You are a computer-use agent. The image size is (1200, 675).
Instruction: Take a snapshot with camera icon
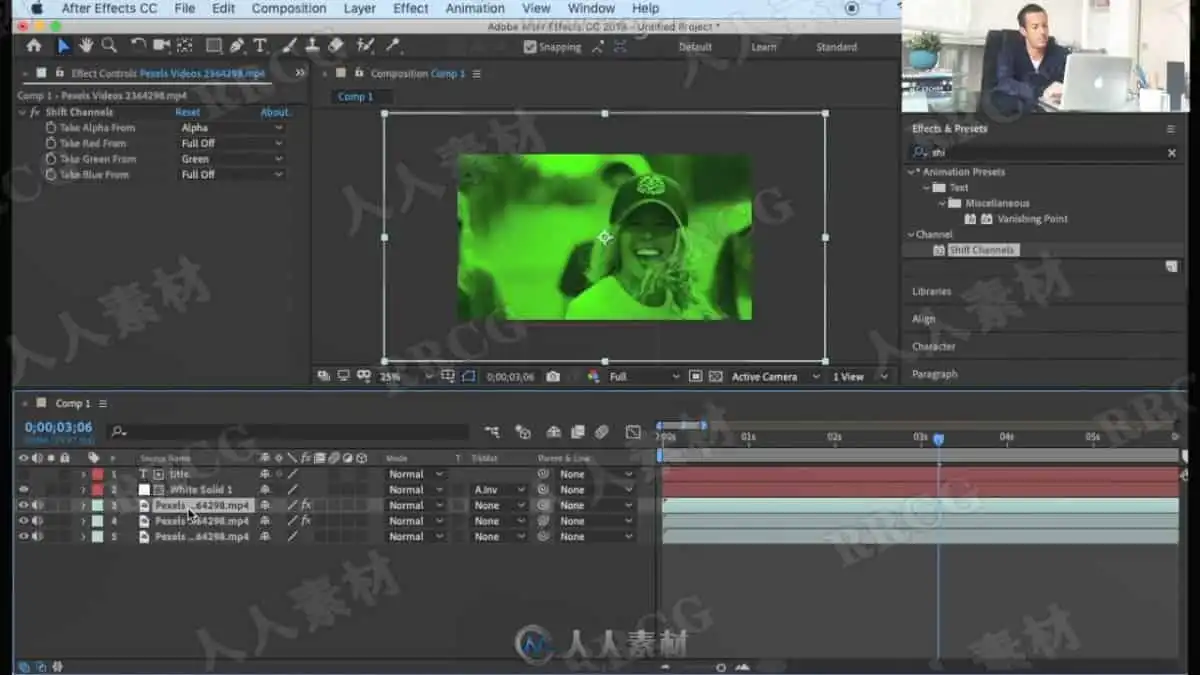(553, 377)
